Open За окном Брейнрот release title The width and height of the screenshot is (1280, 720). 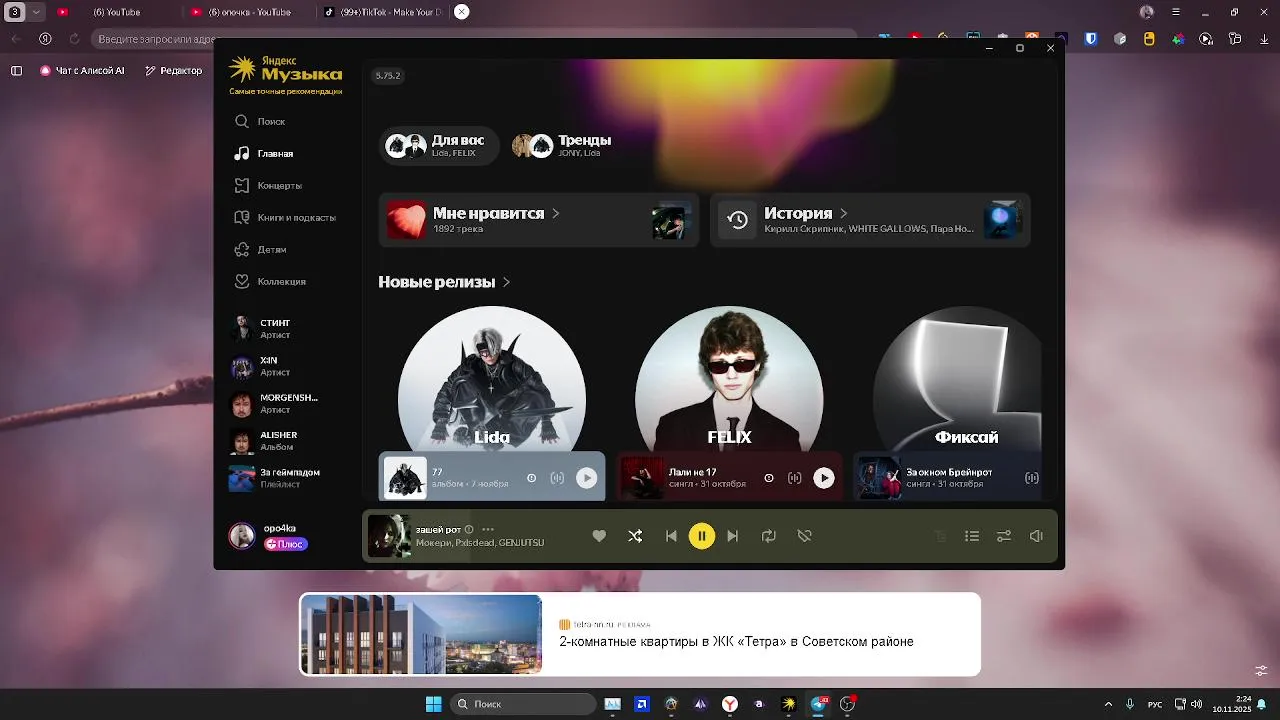click(949, 472)
